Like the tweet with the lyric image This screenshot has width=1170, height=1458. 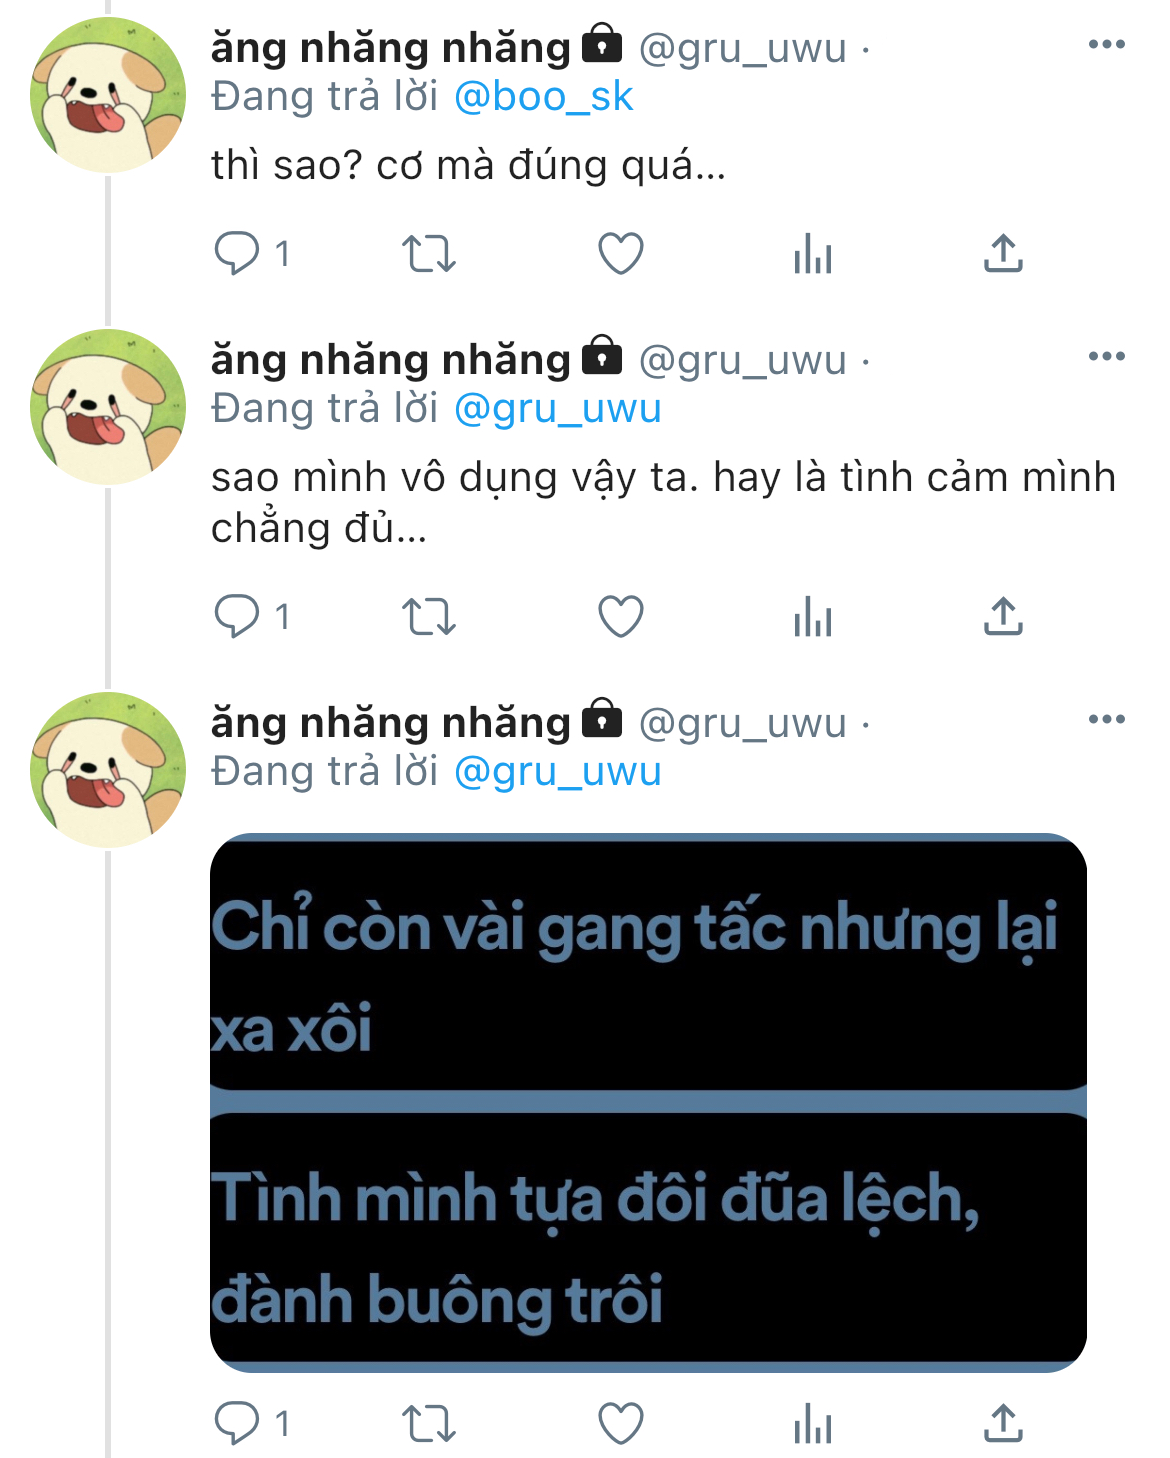[621, 1423]
